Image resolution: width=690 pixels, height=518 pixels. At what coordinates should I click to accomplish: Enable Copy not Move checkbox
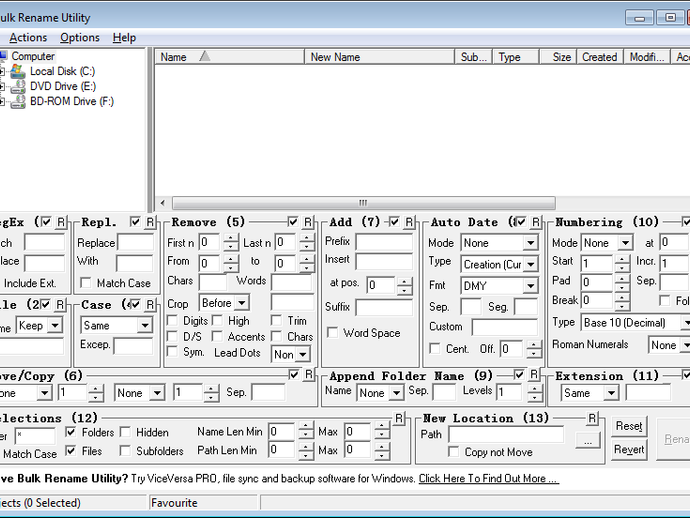pyautogui.click(x=453, y=452)
